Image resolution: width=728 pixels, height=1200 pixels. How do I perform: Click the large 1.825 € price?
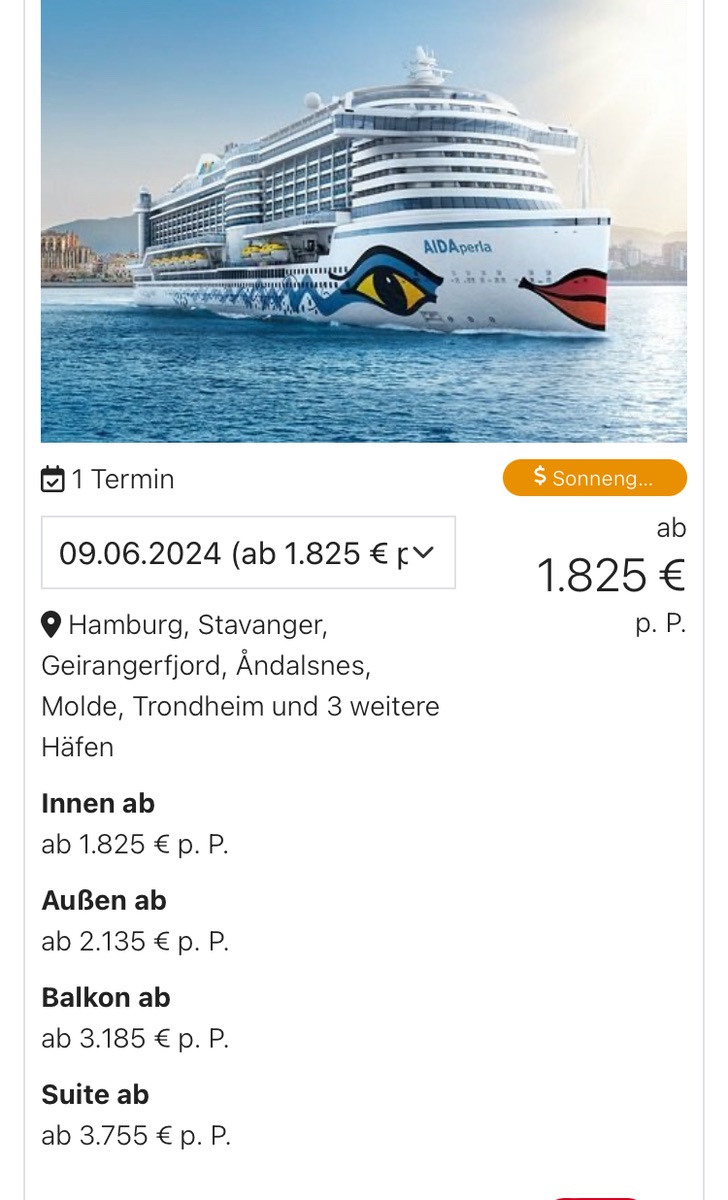610,575
